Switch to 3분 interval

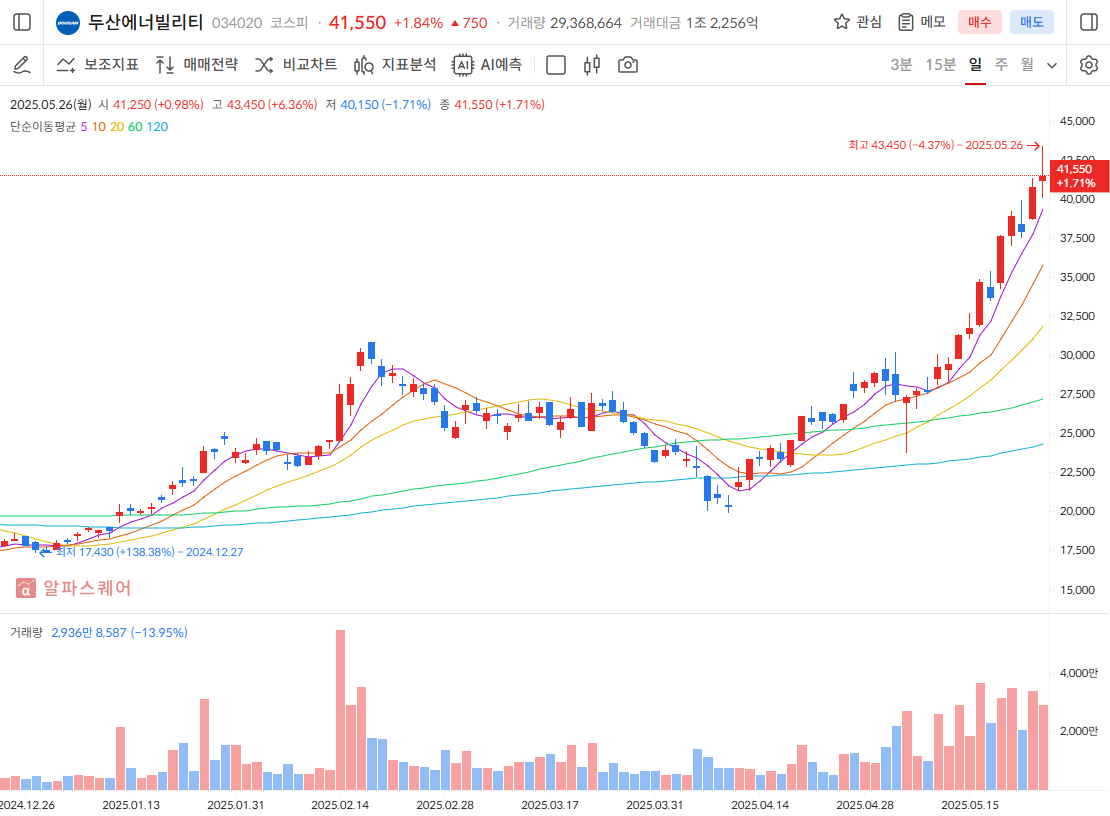(901, 65)
